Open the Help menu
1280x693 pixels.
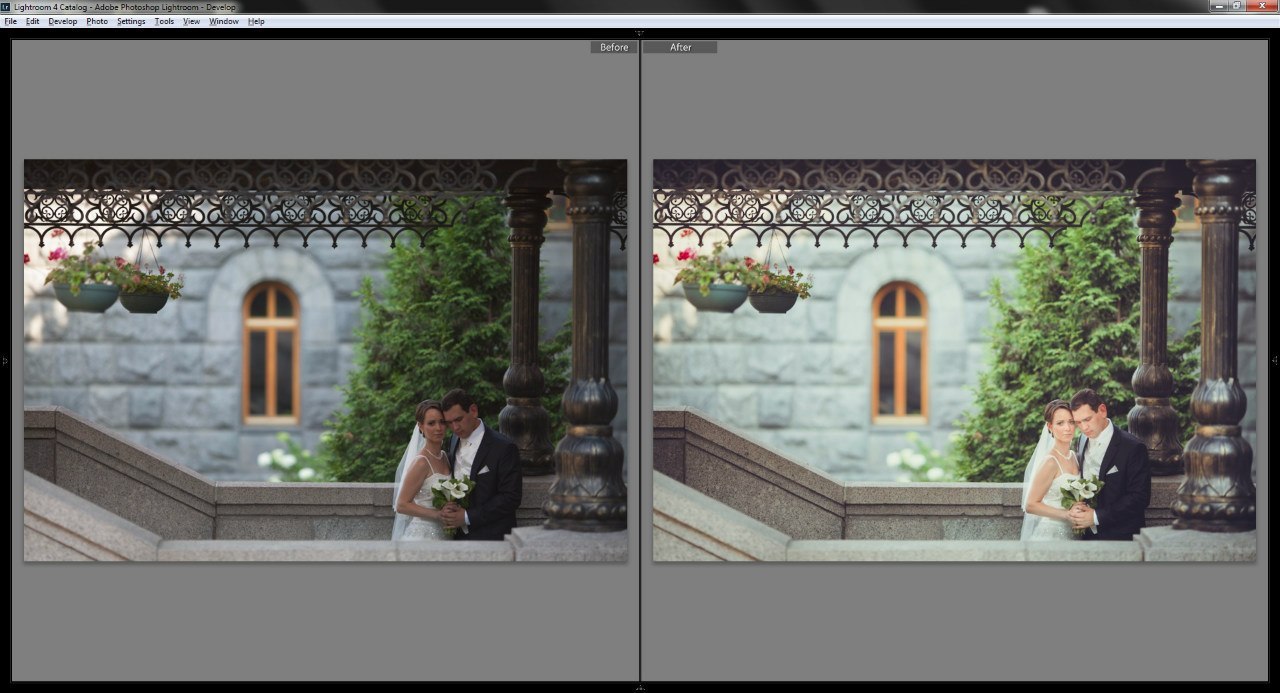pyautogui.click(x=256, y=21)
